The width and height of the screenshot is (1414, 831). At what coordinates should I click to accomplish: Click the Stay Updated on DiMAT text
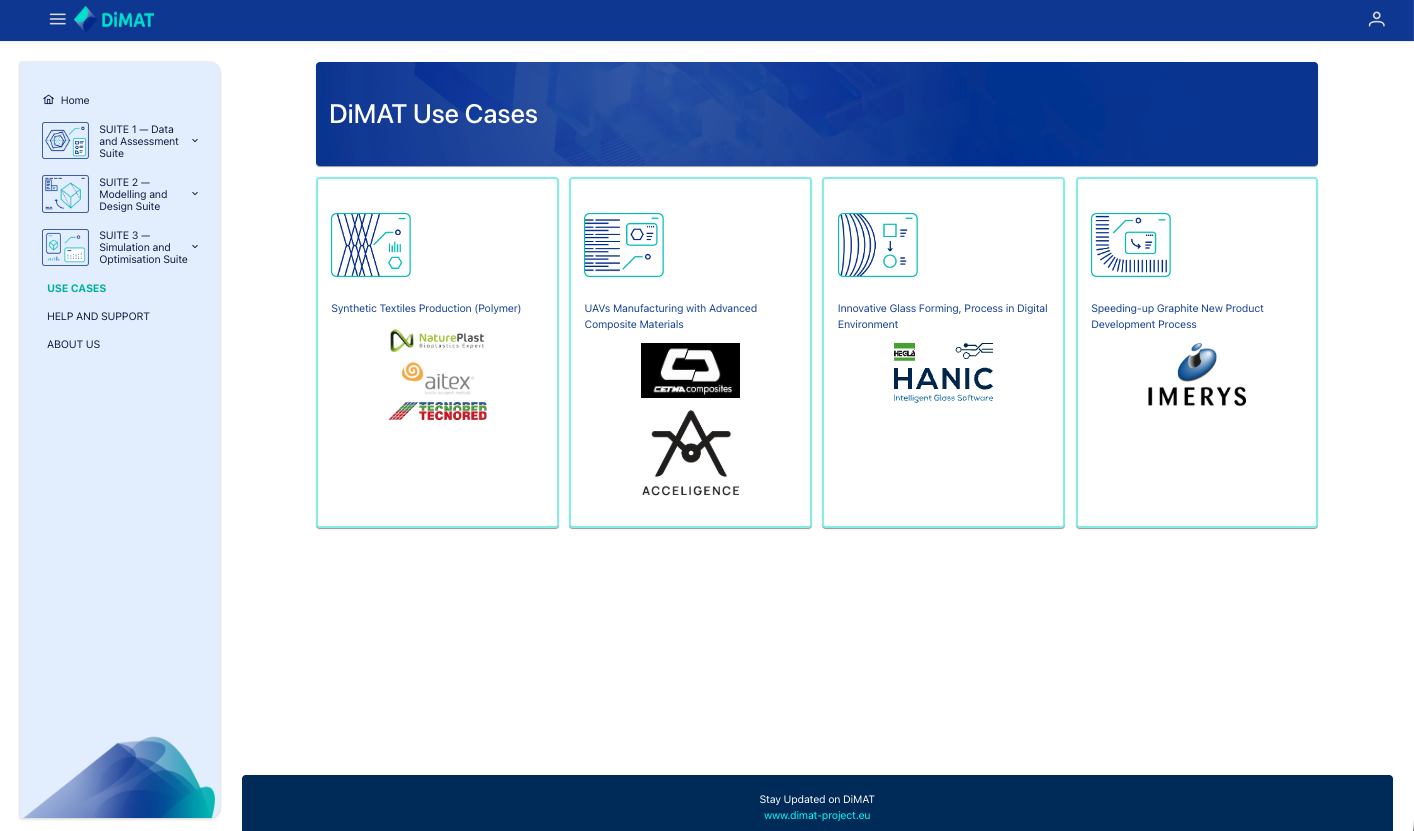tap(817, 799)
